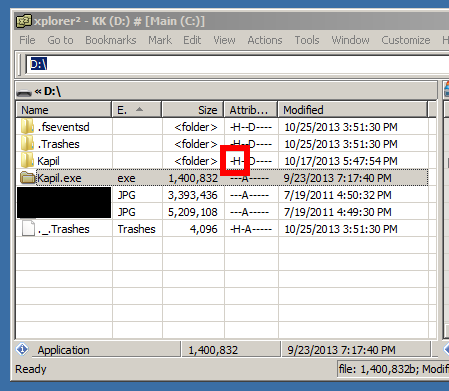Image resolution: width=449 pixels, height=391 pixels.
Task: Click the -H-A----- attribute of ._.Trashes
Action: click(251, 229)
